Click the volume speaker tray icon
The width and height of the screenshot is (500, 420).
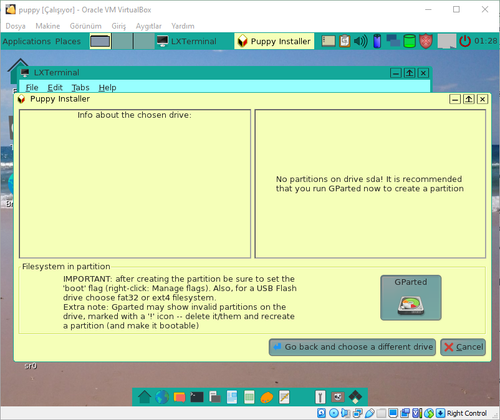361,41
